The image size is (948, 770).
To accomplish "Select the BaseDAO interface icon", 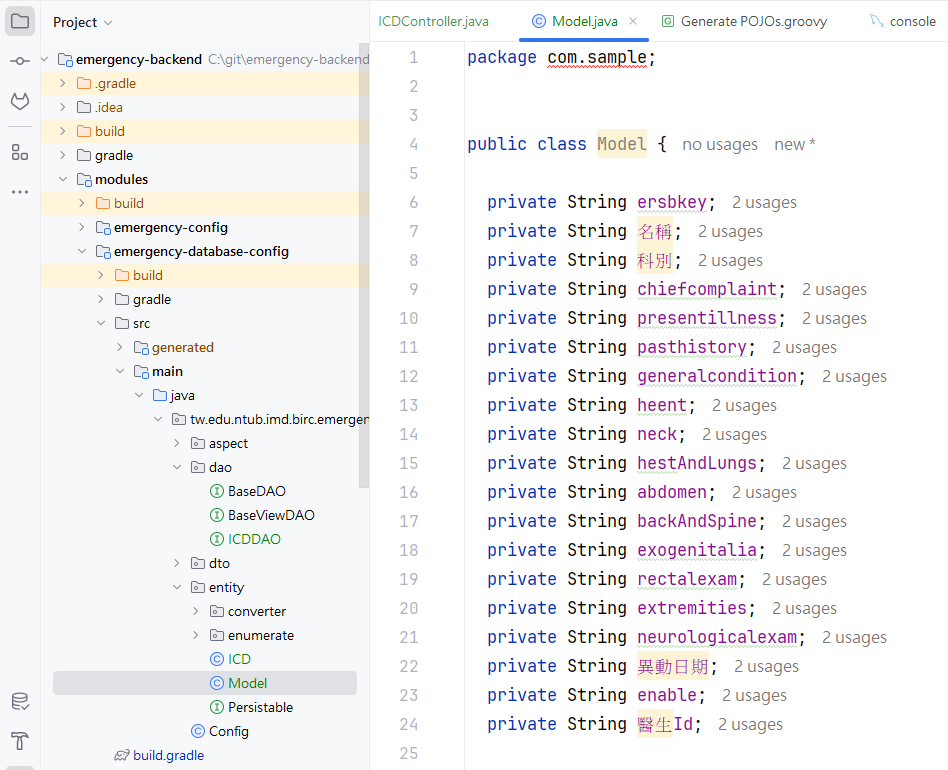I will tap(216, 491).
